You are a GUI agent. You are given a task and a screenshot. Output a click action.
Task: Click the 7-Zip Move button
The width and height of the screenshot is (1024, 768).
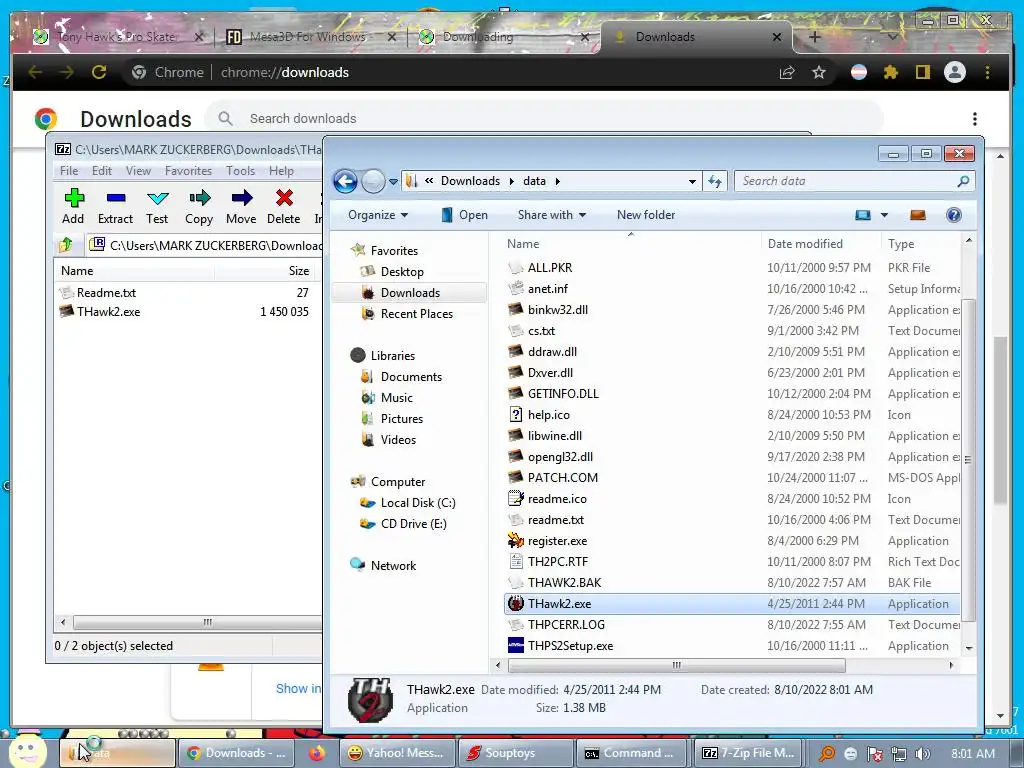(x=241, y=206)
